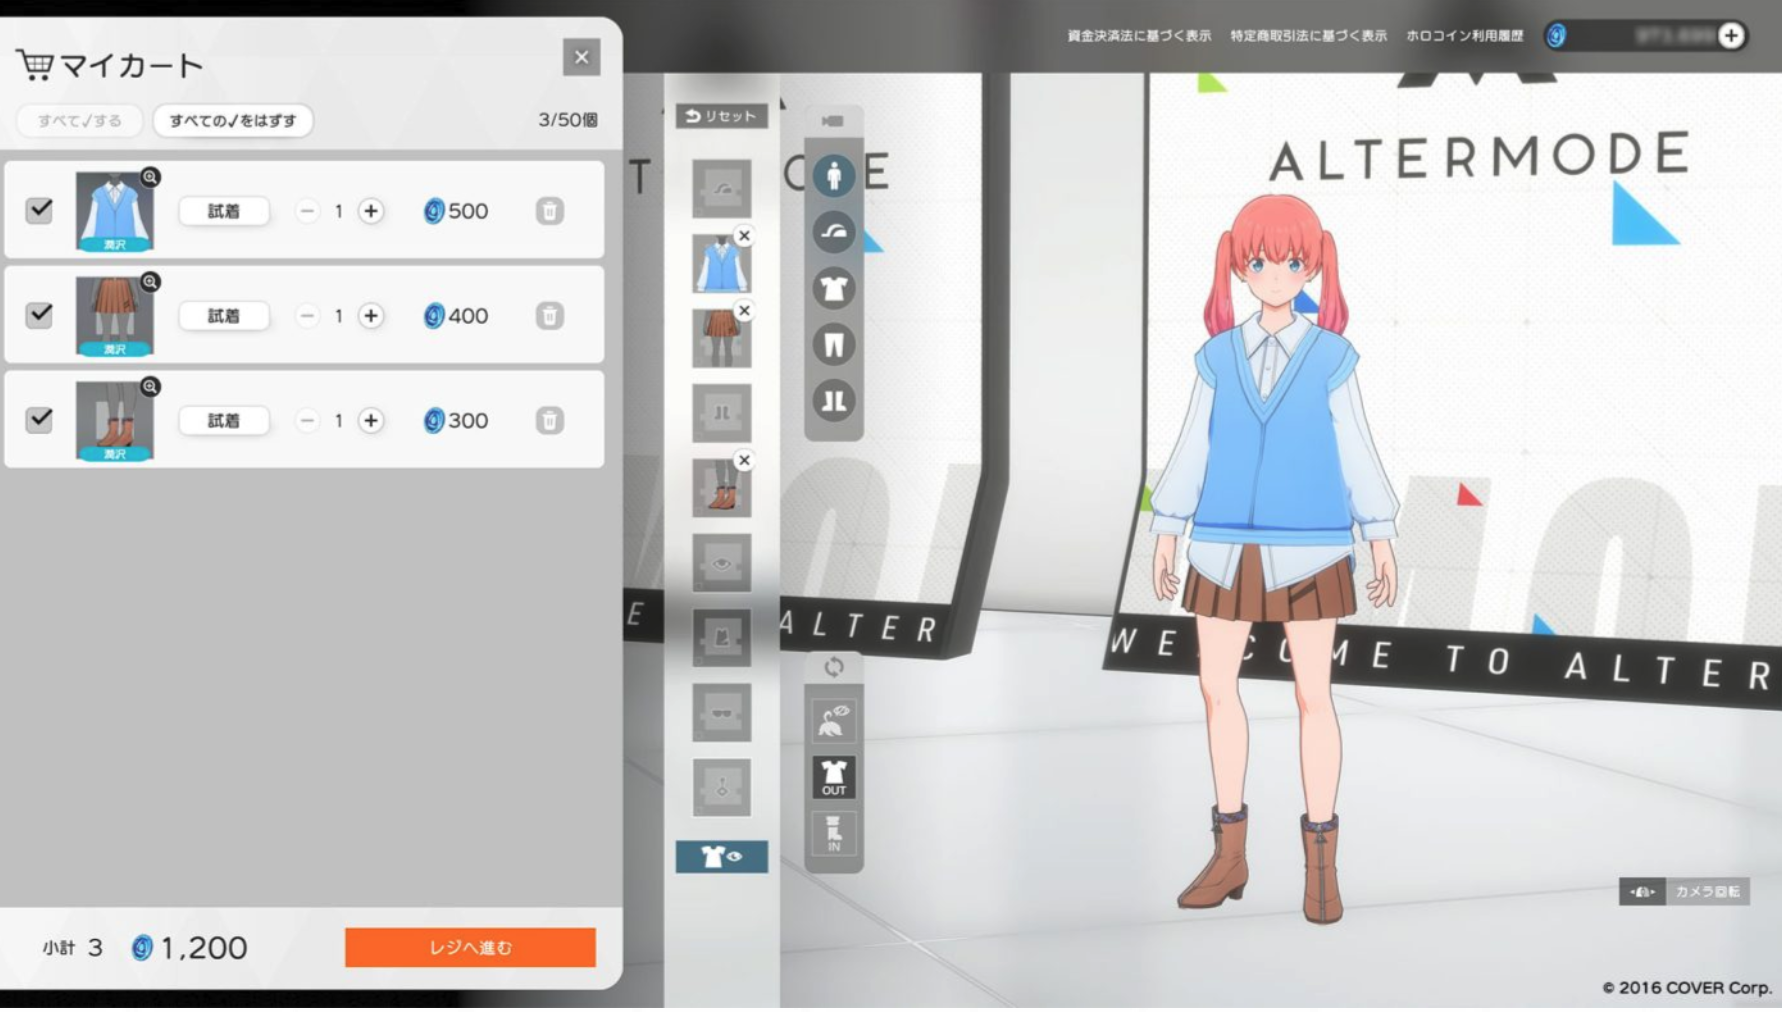Viewport: 1782px width, 1012px height.
Task: Select the empty glasses equipment slot
Action: pyautogui.click(x=721, y=713)
